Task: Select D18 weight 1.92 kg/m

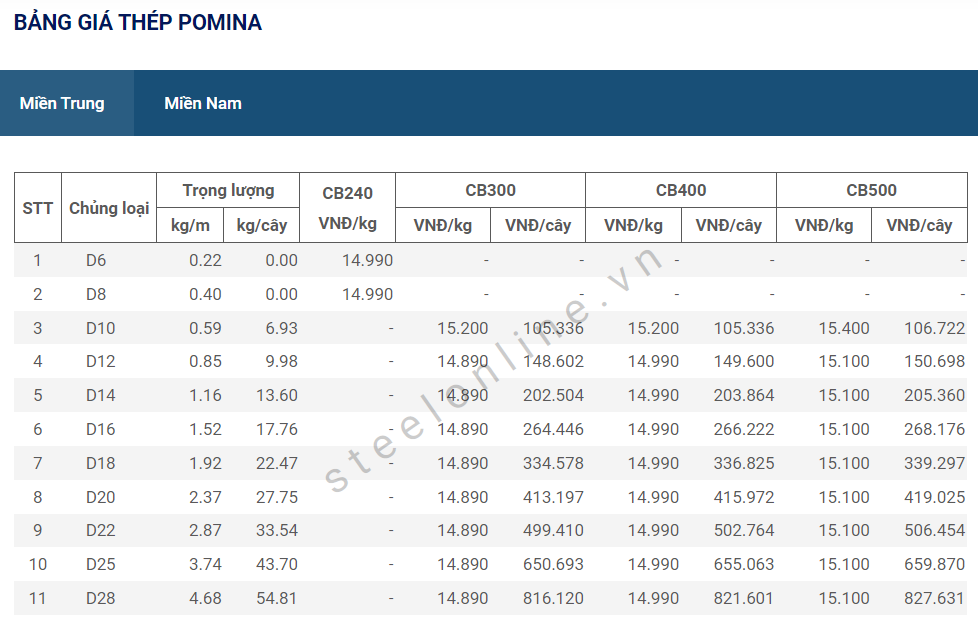Action: pyautogui.click(x=205, y=463)
